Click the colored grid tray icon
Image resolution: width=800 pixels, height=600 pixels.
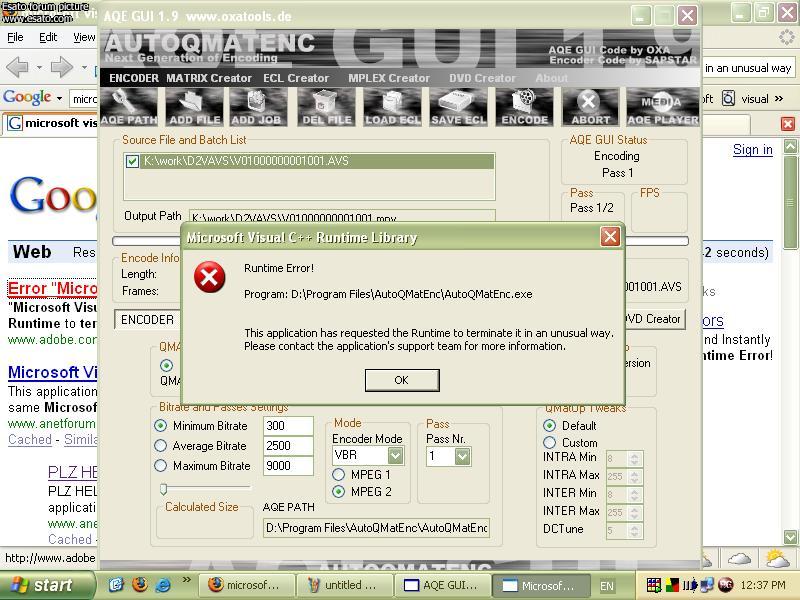pyautogui.click(x=653, y=585)
